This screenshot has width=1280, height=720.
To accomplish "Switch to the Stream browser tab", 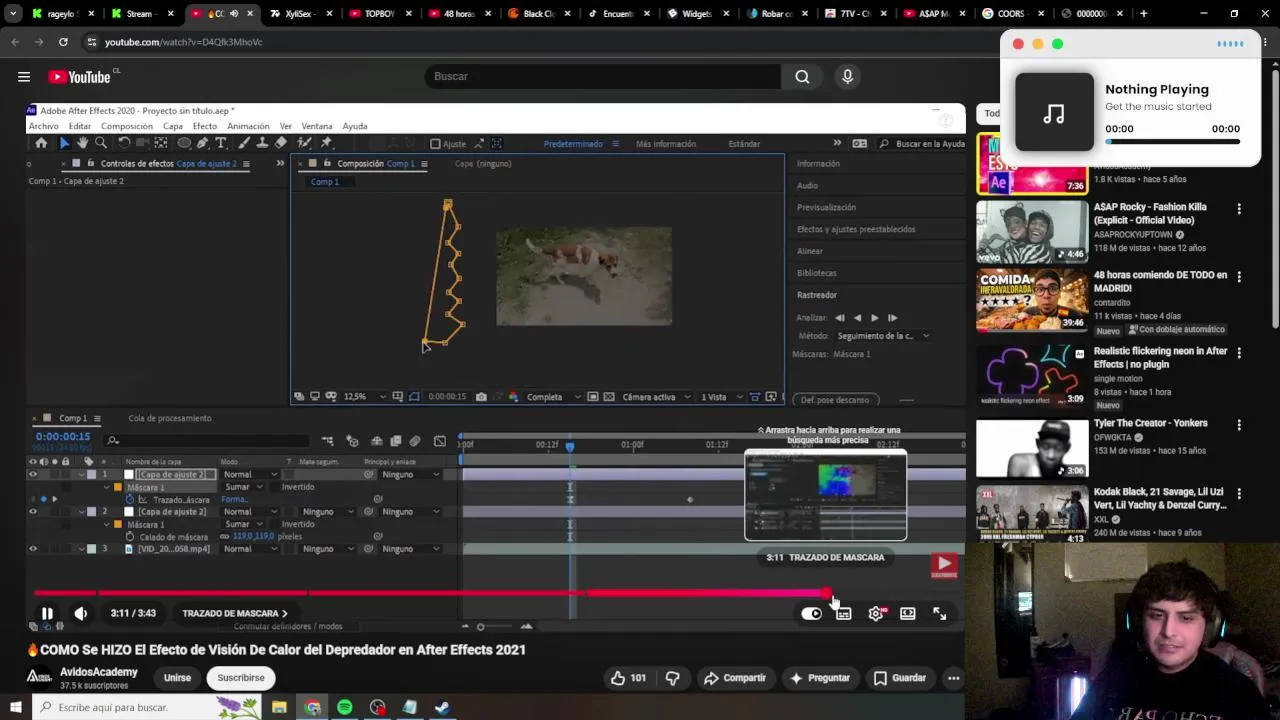I will pyautogui.click(x=139, y=14).
